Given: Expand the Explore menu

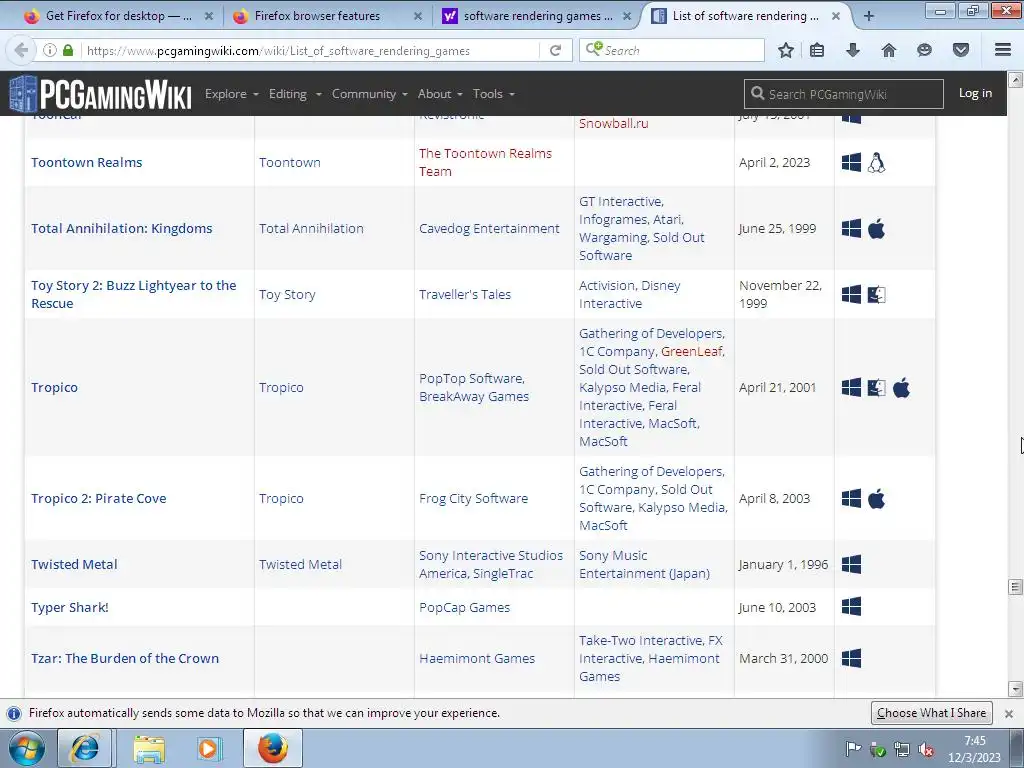Looking at the screenshot, I should pyautogui.click(x=232, y=94).
